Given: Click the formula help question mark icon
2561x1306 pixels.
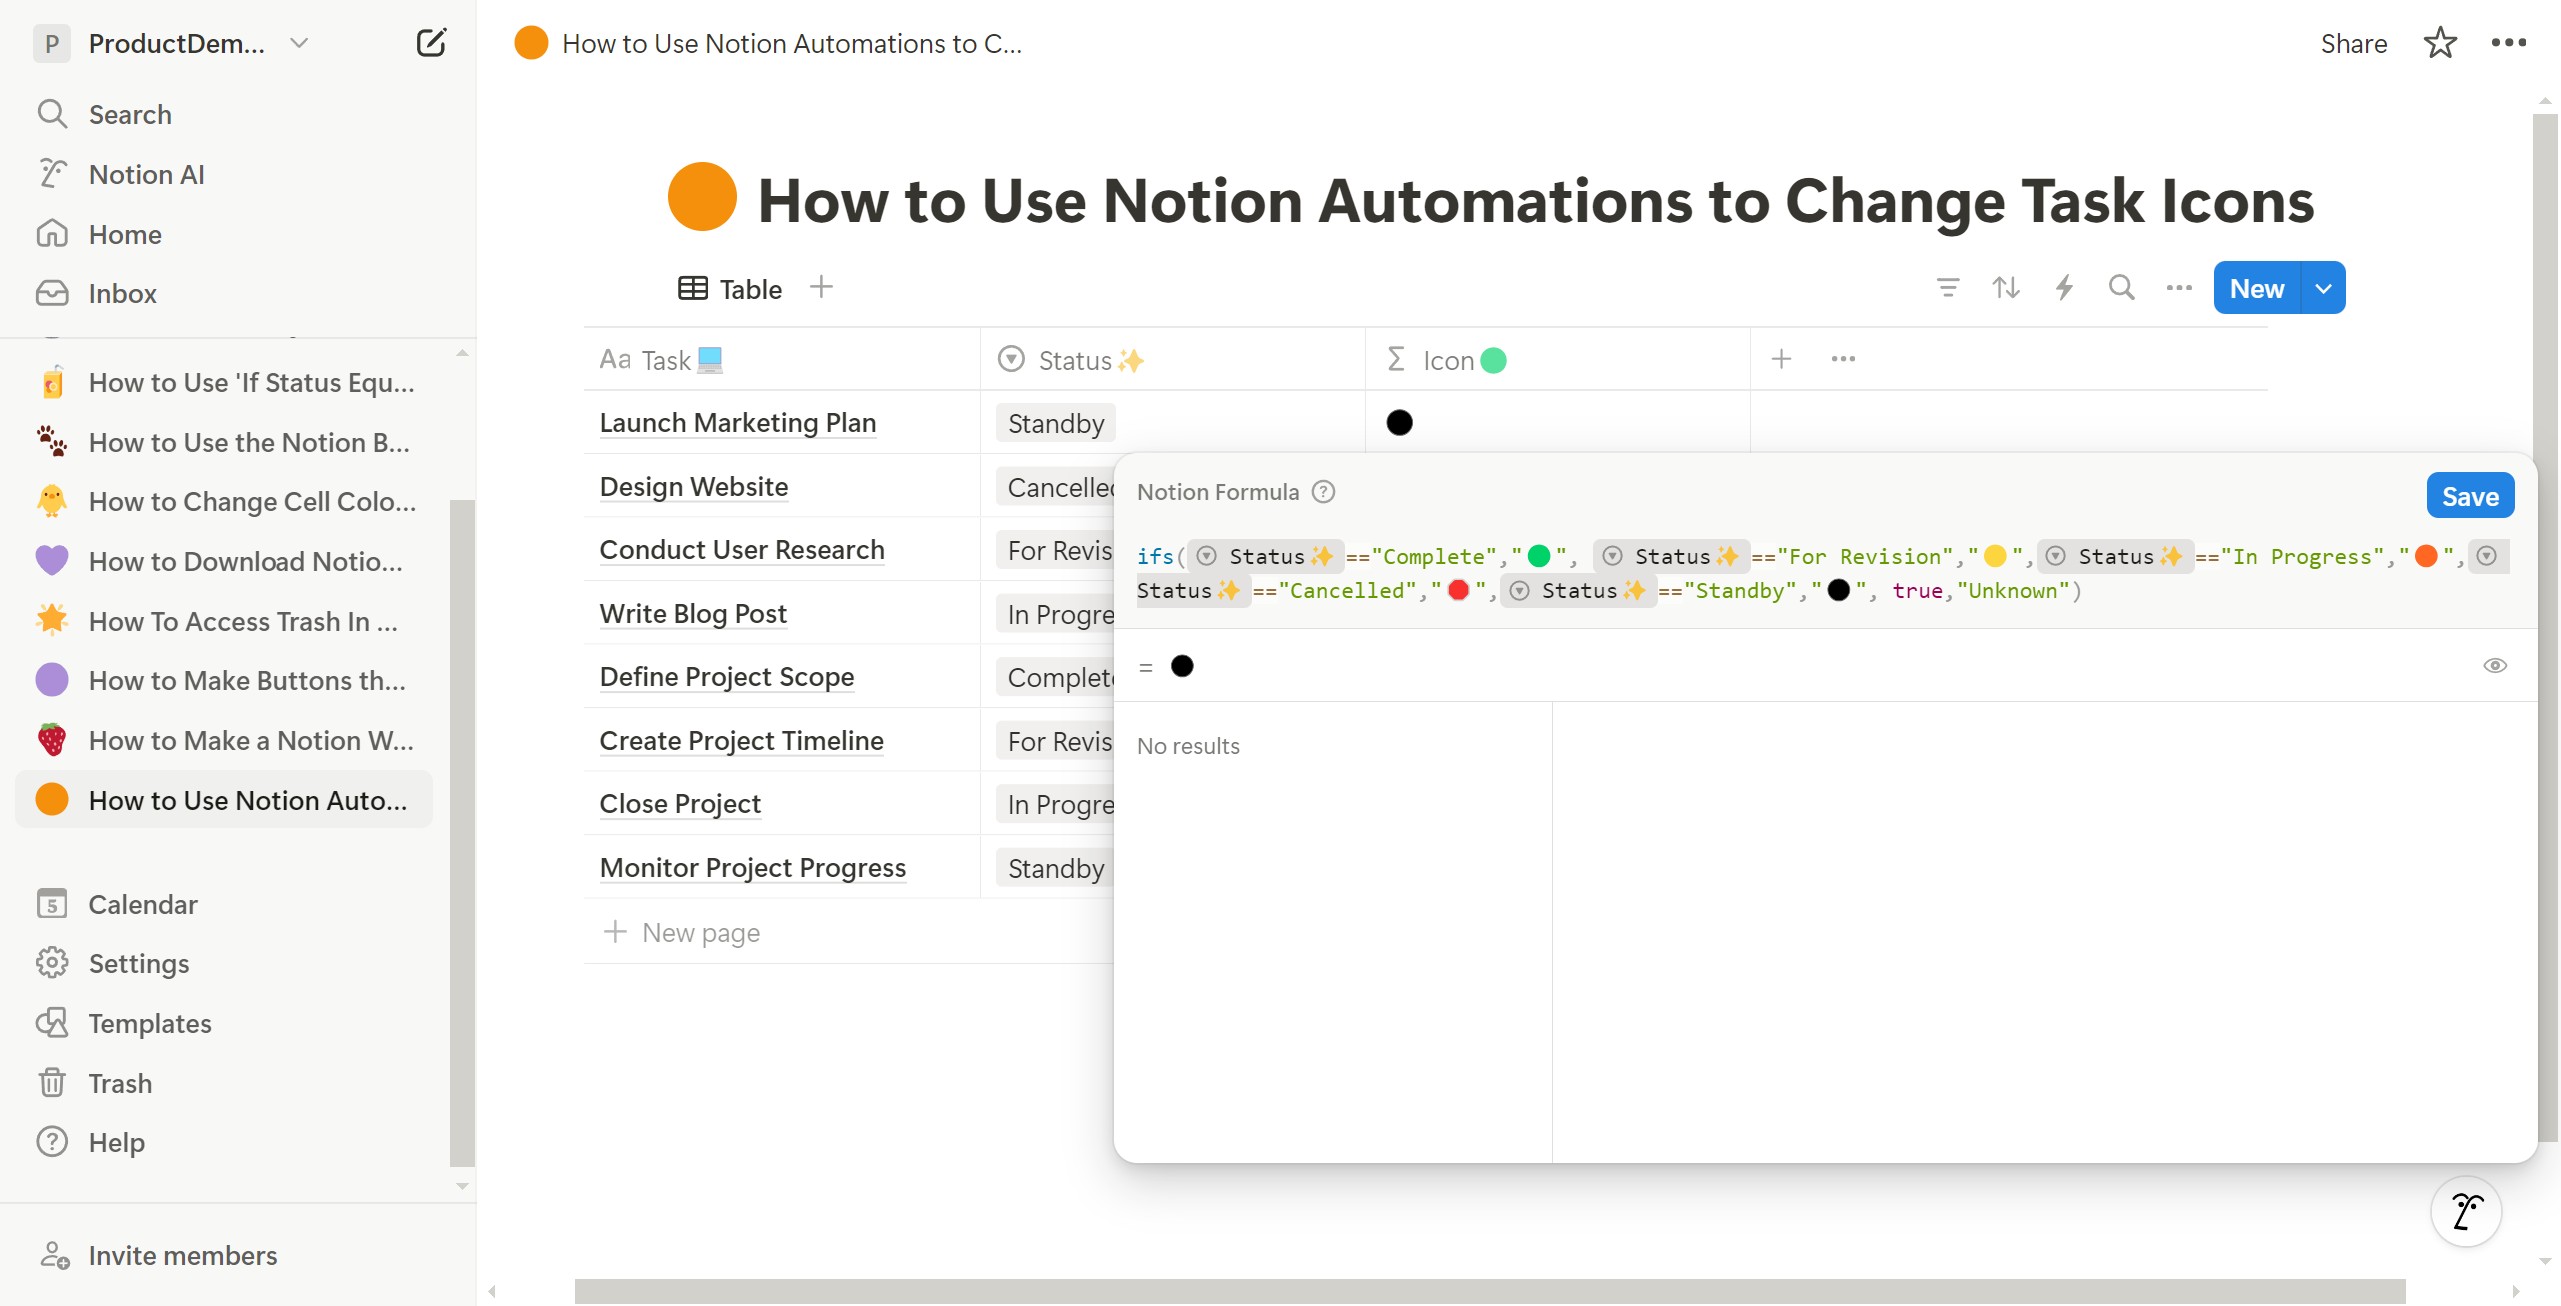Looking at the screenshot, I should pos(1323,492).
